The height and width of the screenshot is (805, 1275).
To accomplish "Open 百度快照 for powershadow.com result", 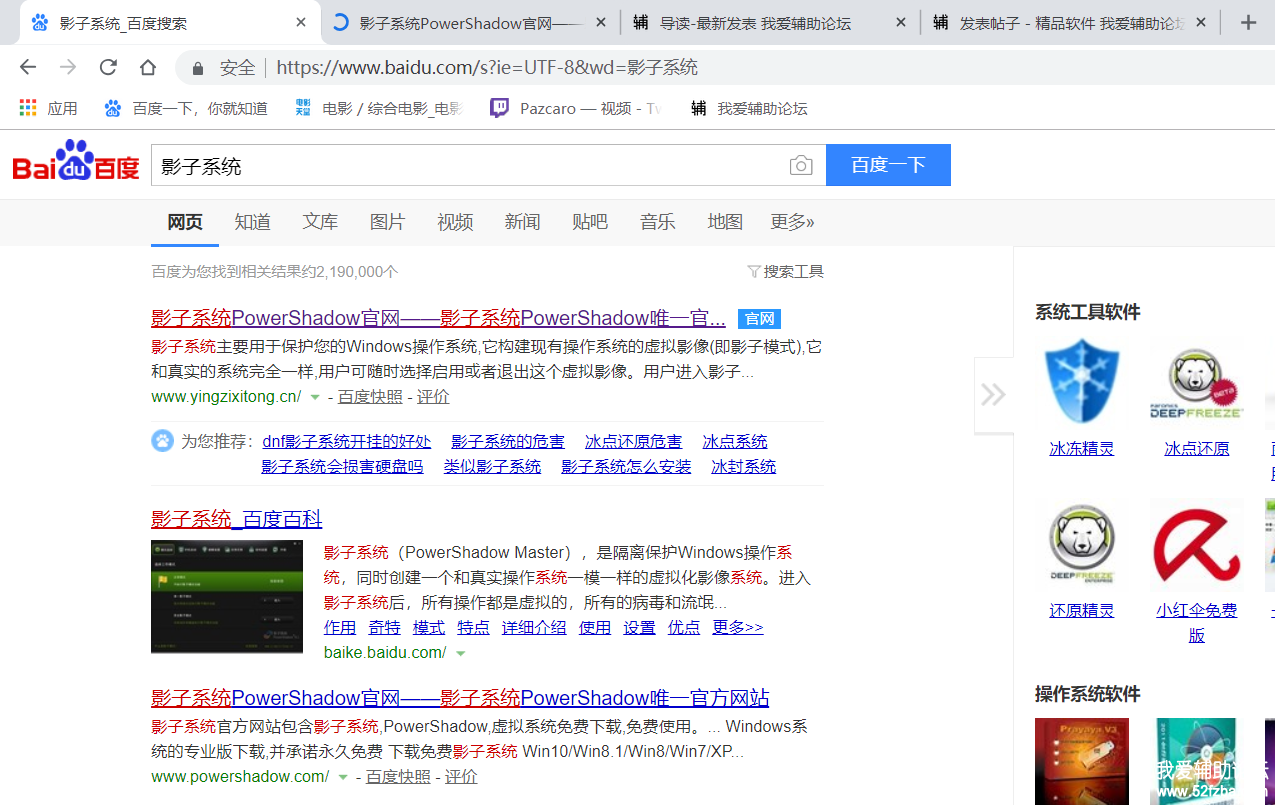I will click(x=398, y=777).
